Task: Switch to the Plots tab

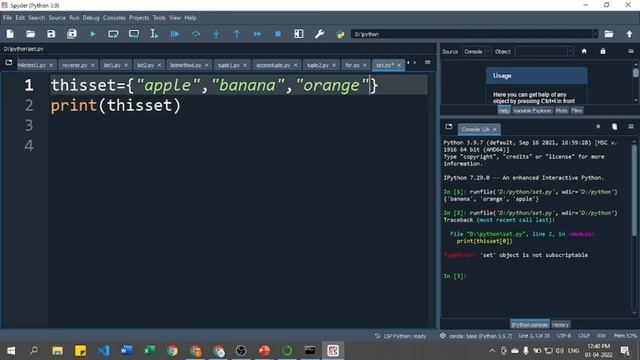Action: coord(561,111)
